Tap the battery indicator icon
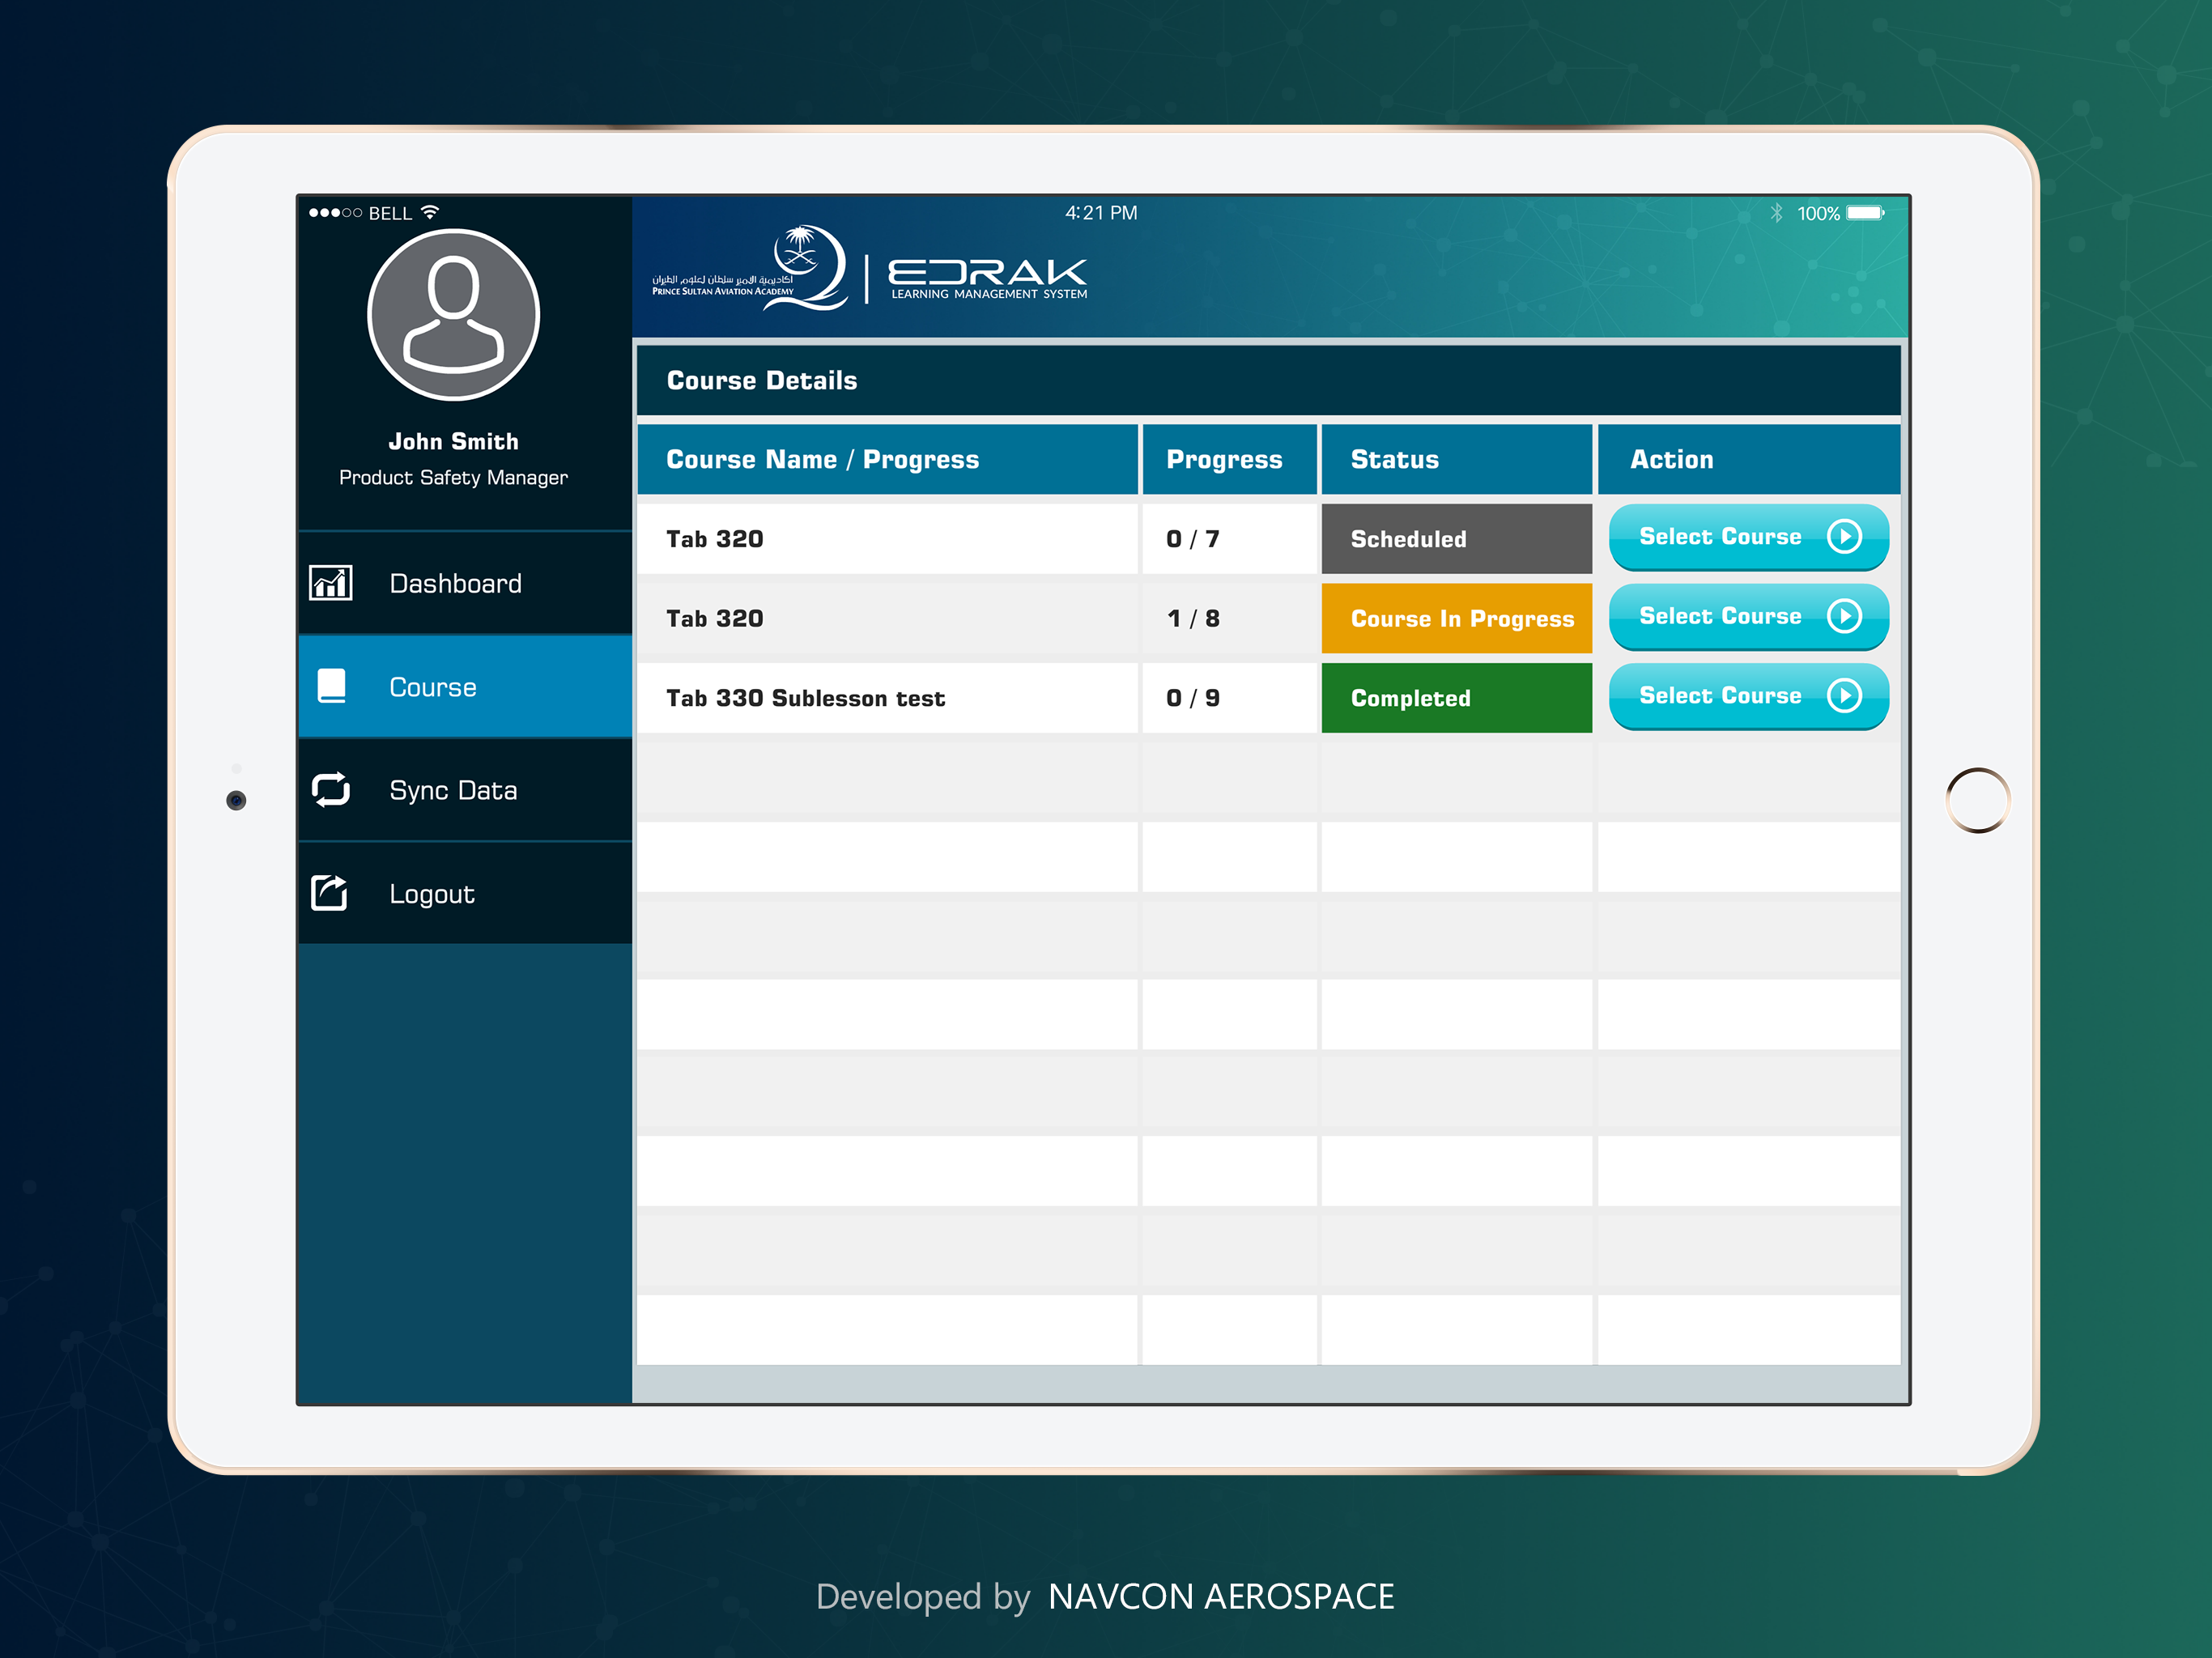 pyautogui.click(x=1865, y=213)
